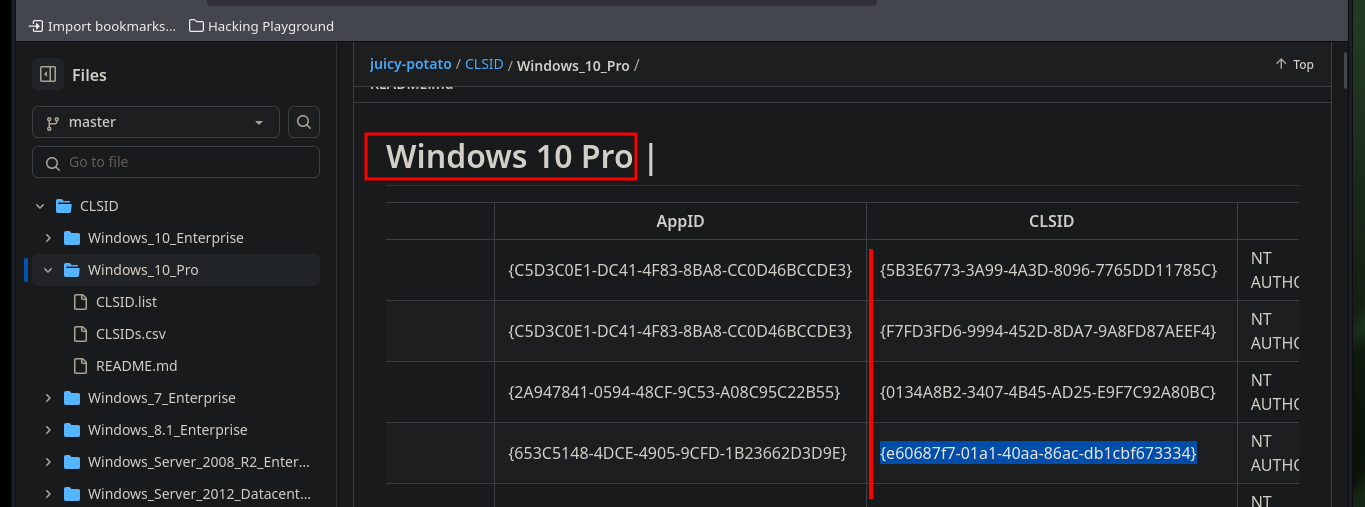Open Windows_10_Enterprise folder
1365x507 pixels.
click(x=166, y=238)
